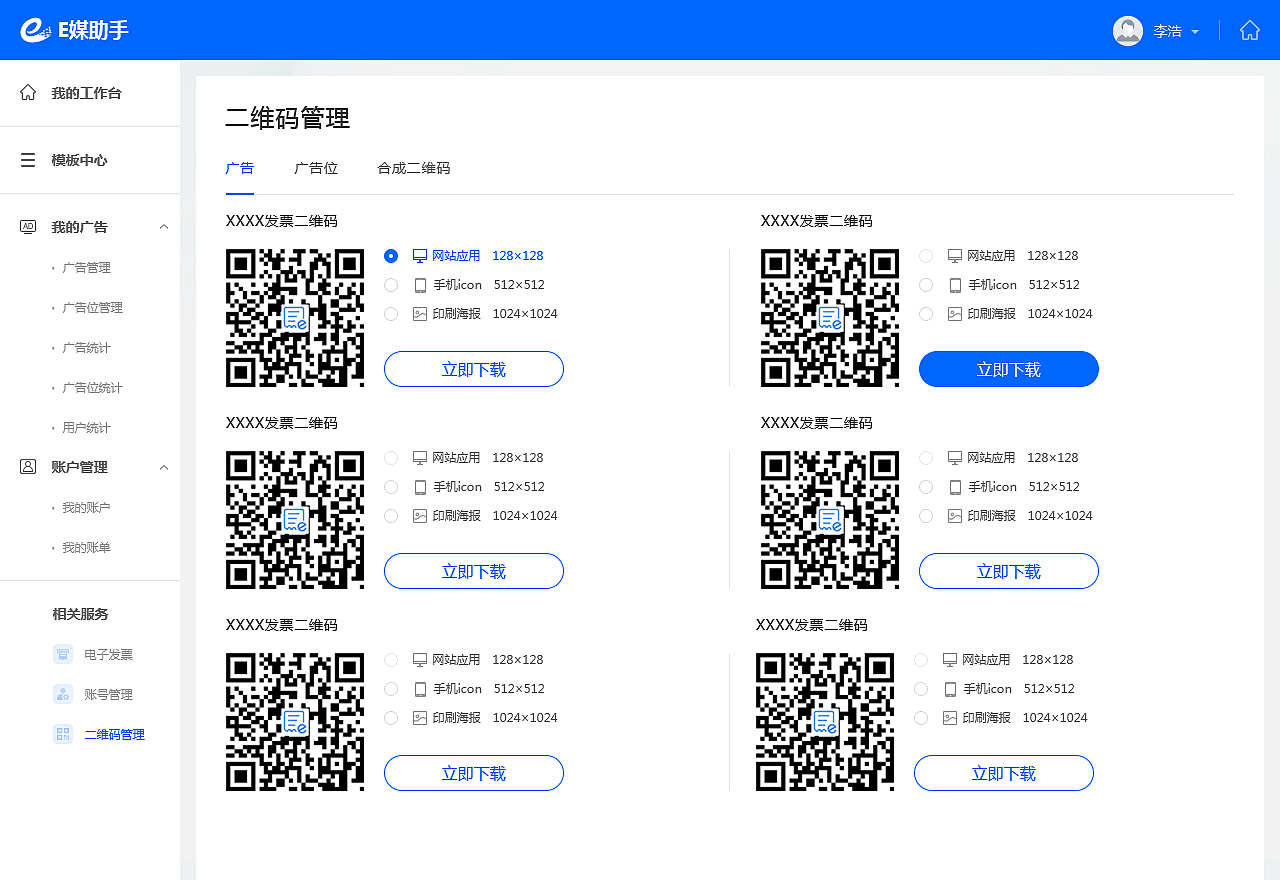This screenshot has width=1280, height=880.
Task: Select 手机icon radio under the checked 网站应用 radio
Action: (391, 285)
